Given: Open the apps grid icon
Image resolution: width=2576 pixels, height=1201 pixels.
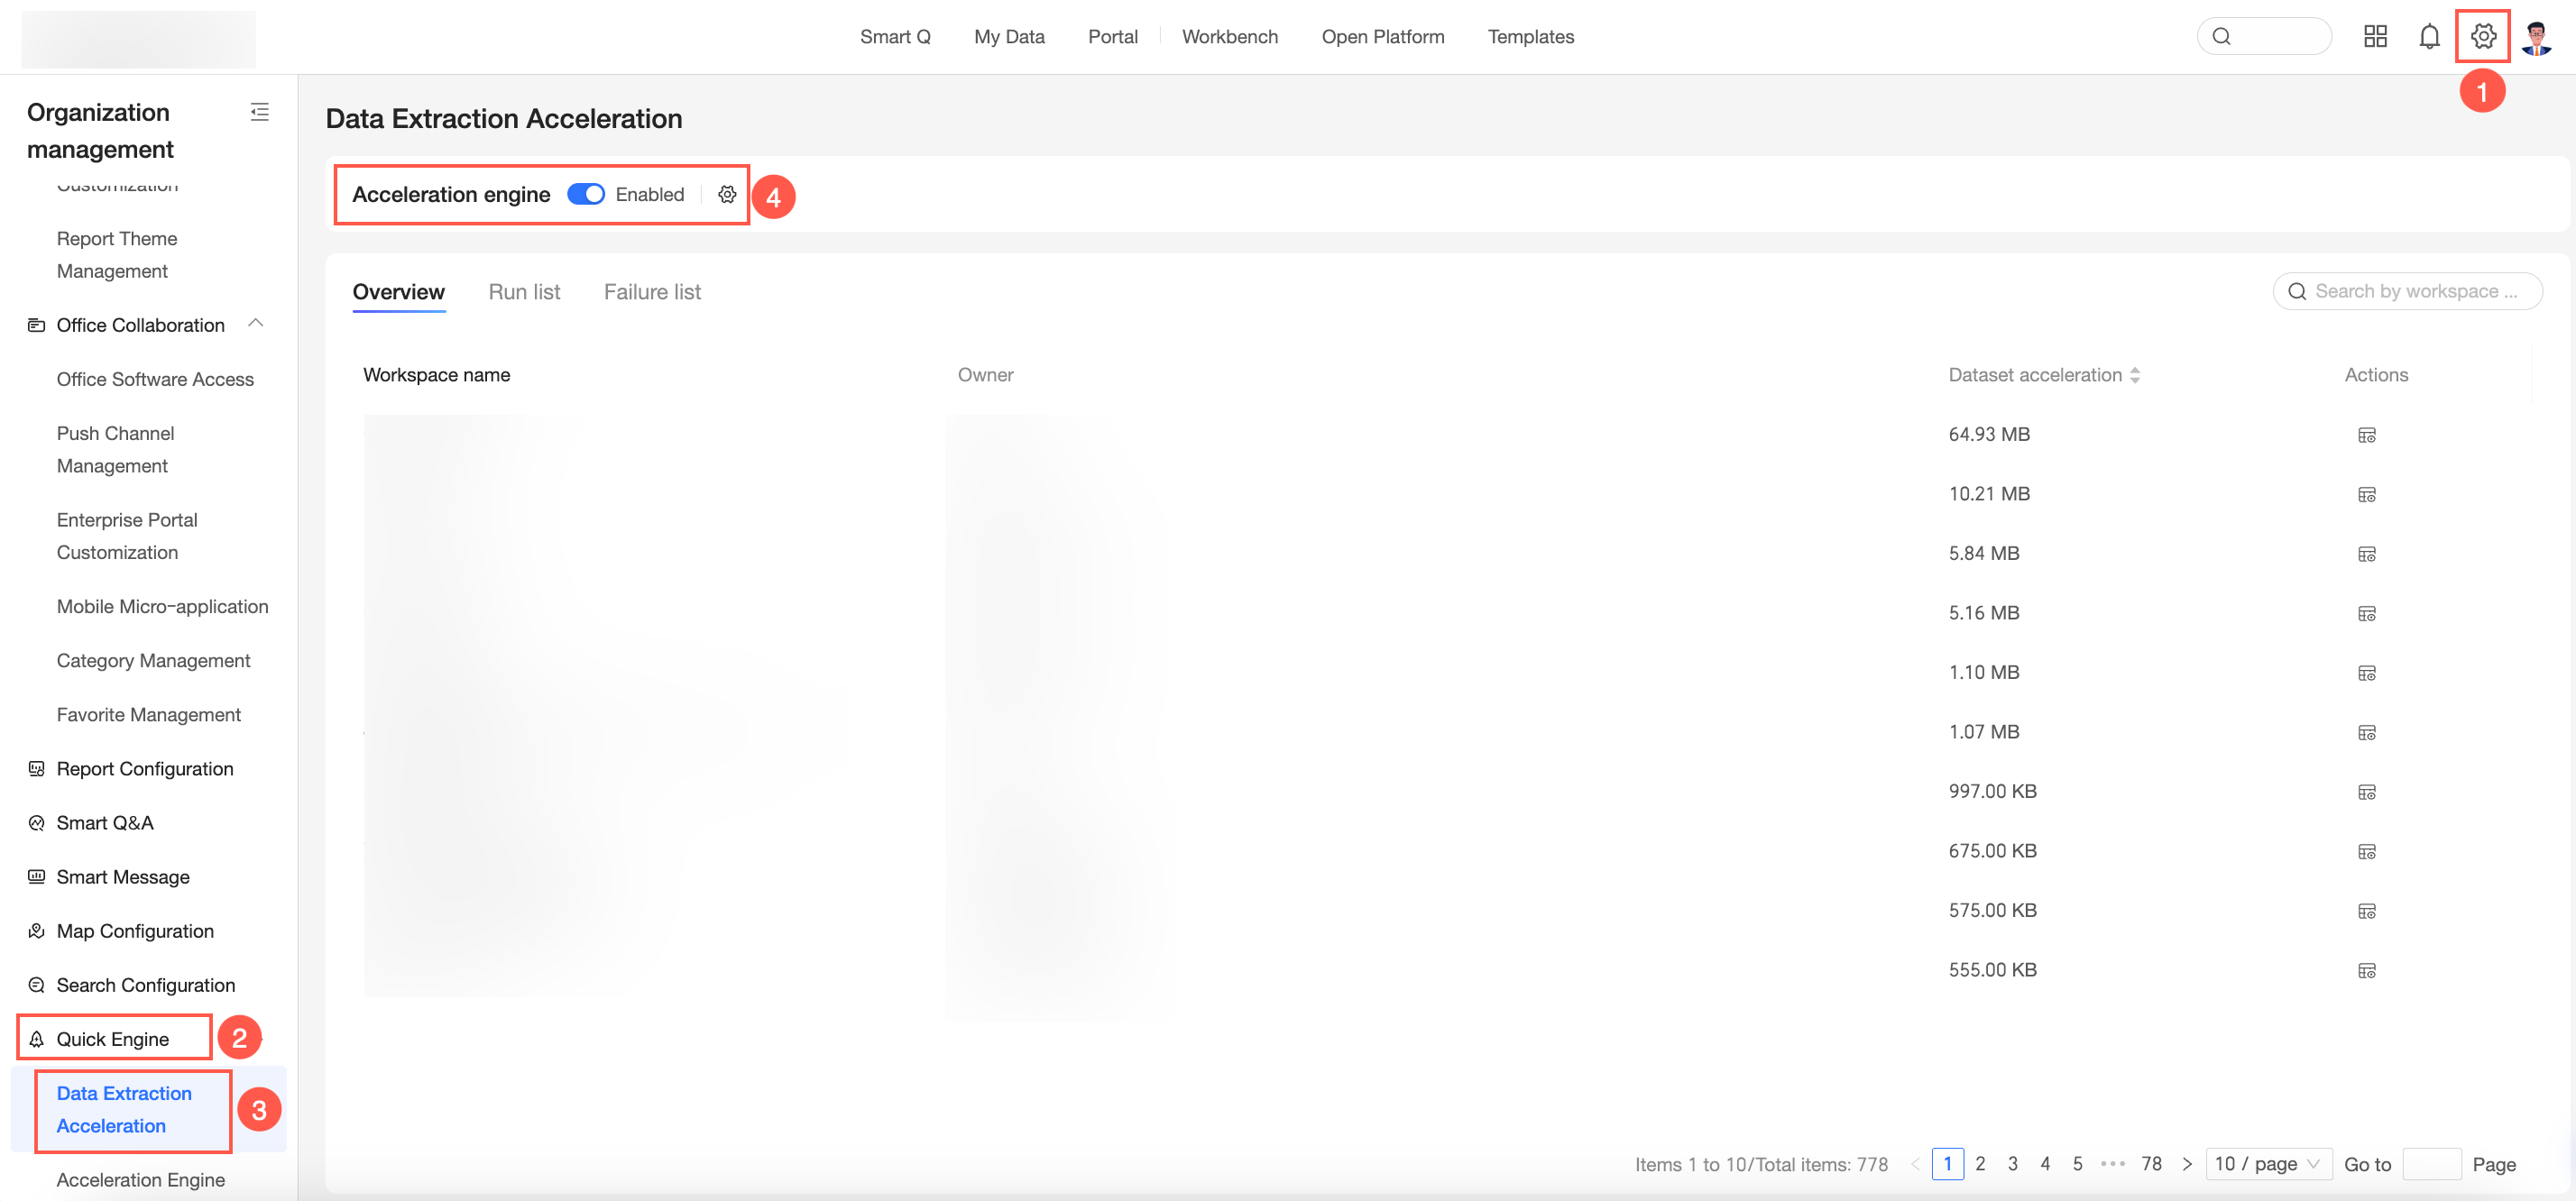Looking at the screenshot, I should (x=2375, y=37).
